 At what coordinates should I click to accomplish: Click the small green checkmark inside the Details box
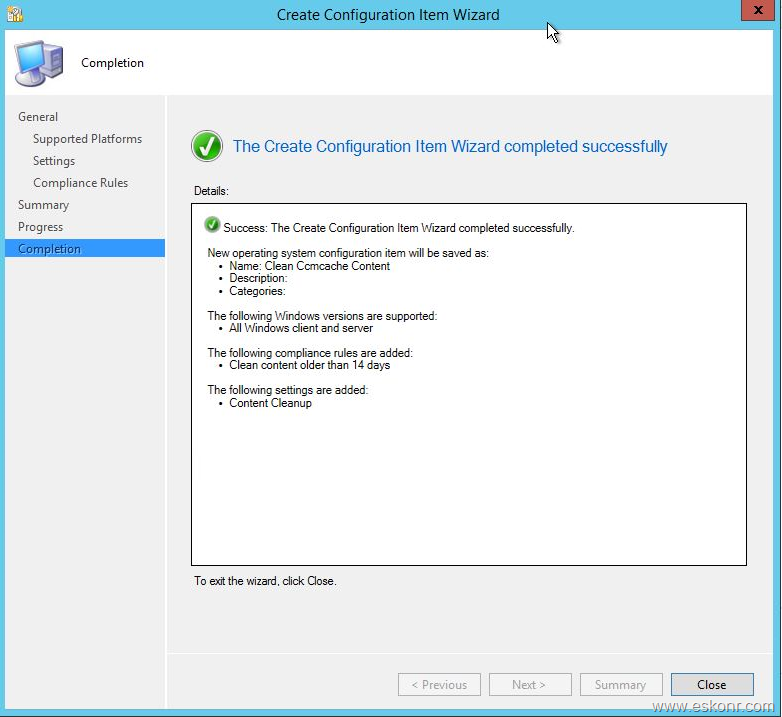pyautogui.click(x=212, y=226)
